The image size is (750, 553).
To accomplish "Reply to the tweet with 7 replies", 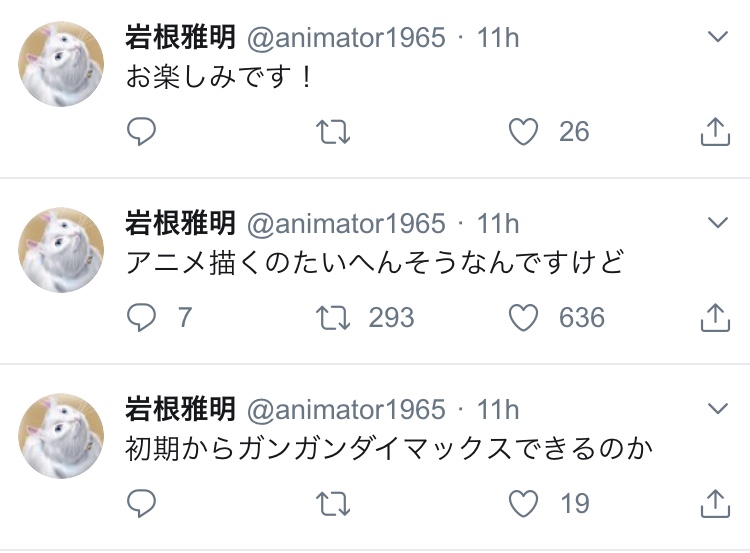I will click(x=142, y=318).
